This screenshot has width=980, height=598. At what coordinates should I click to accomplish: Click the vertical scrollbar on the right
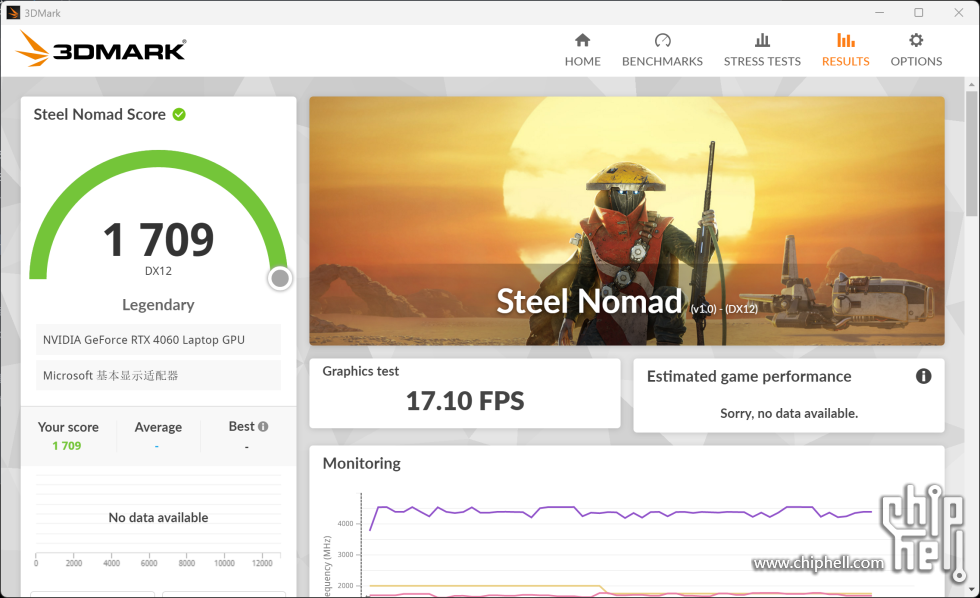click(x=971, y=150)
